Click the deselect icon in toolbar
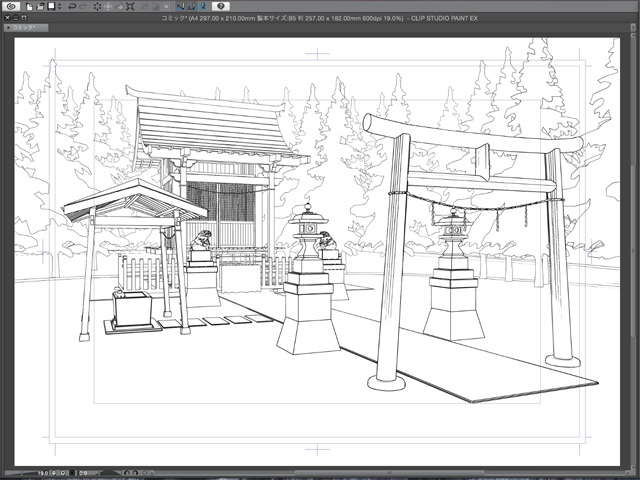Screen dimensions: 640x480 coord(144,7)
